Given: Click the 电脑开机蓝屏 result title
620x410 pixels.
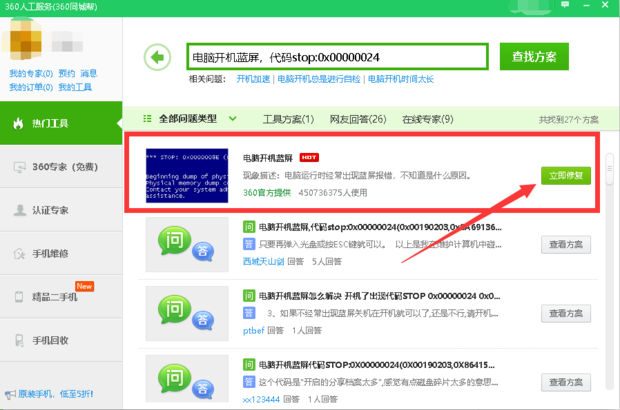Looking at the screenshot, I should [x=268, y=158].
